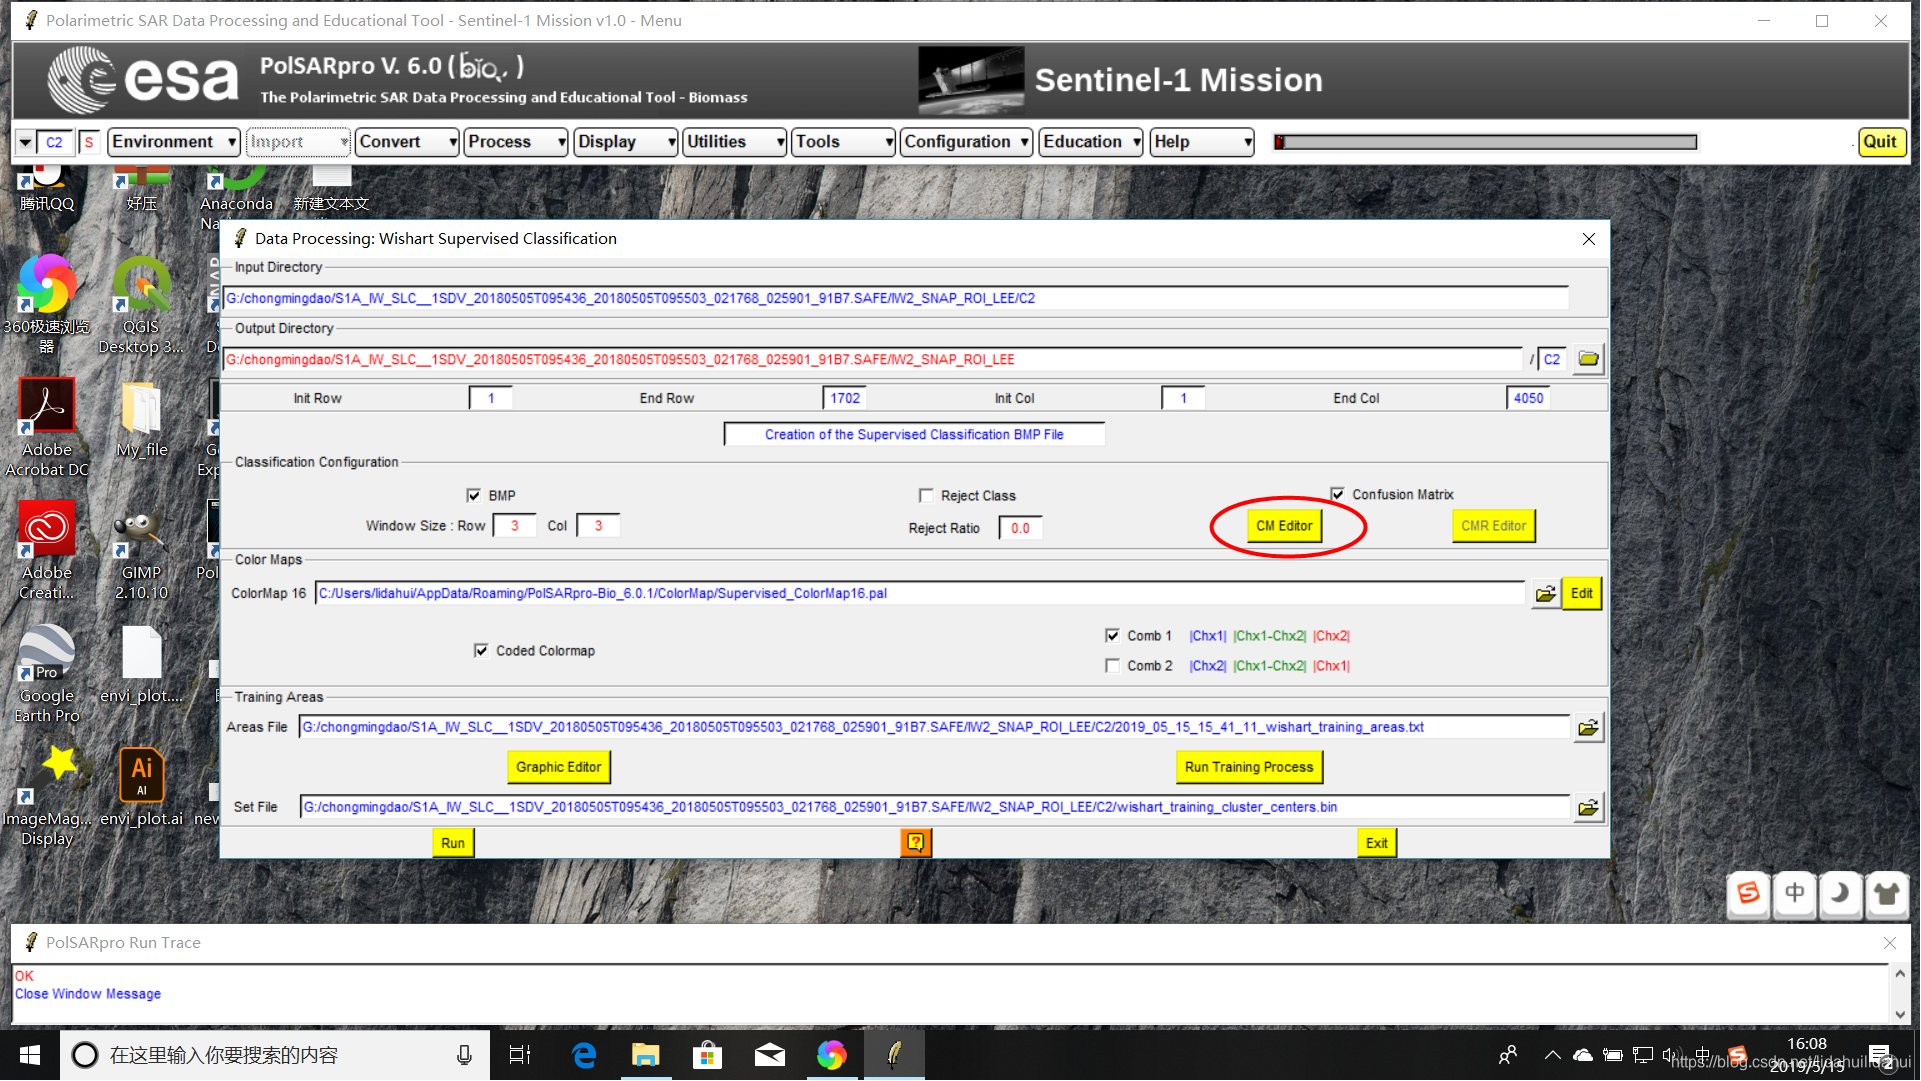Expand the Convert dropdown menu
The height and width of the screenshot is (1081, 1921).
pos(407,142)
